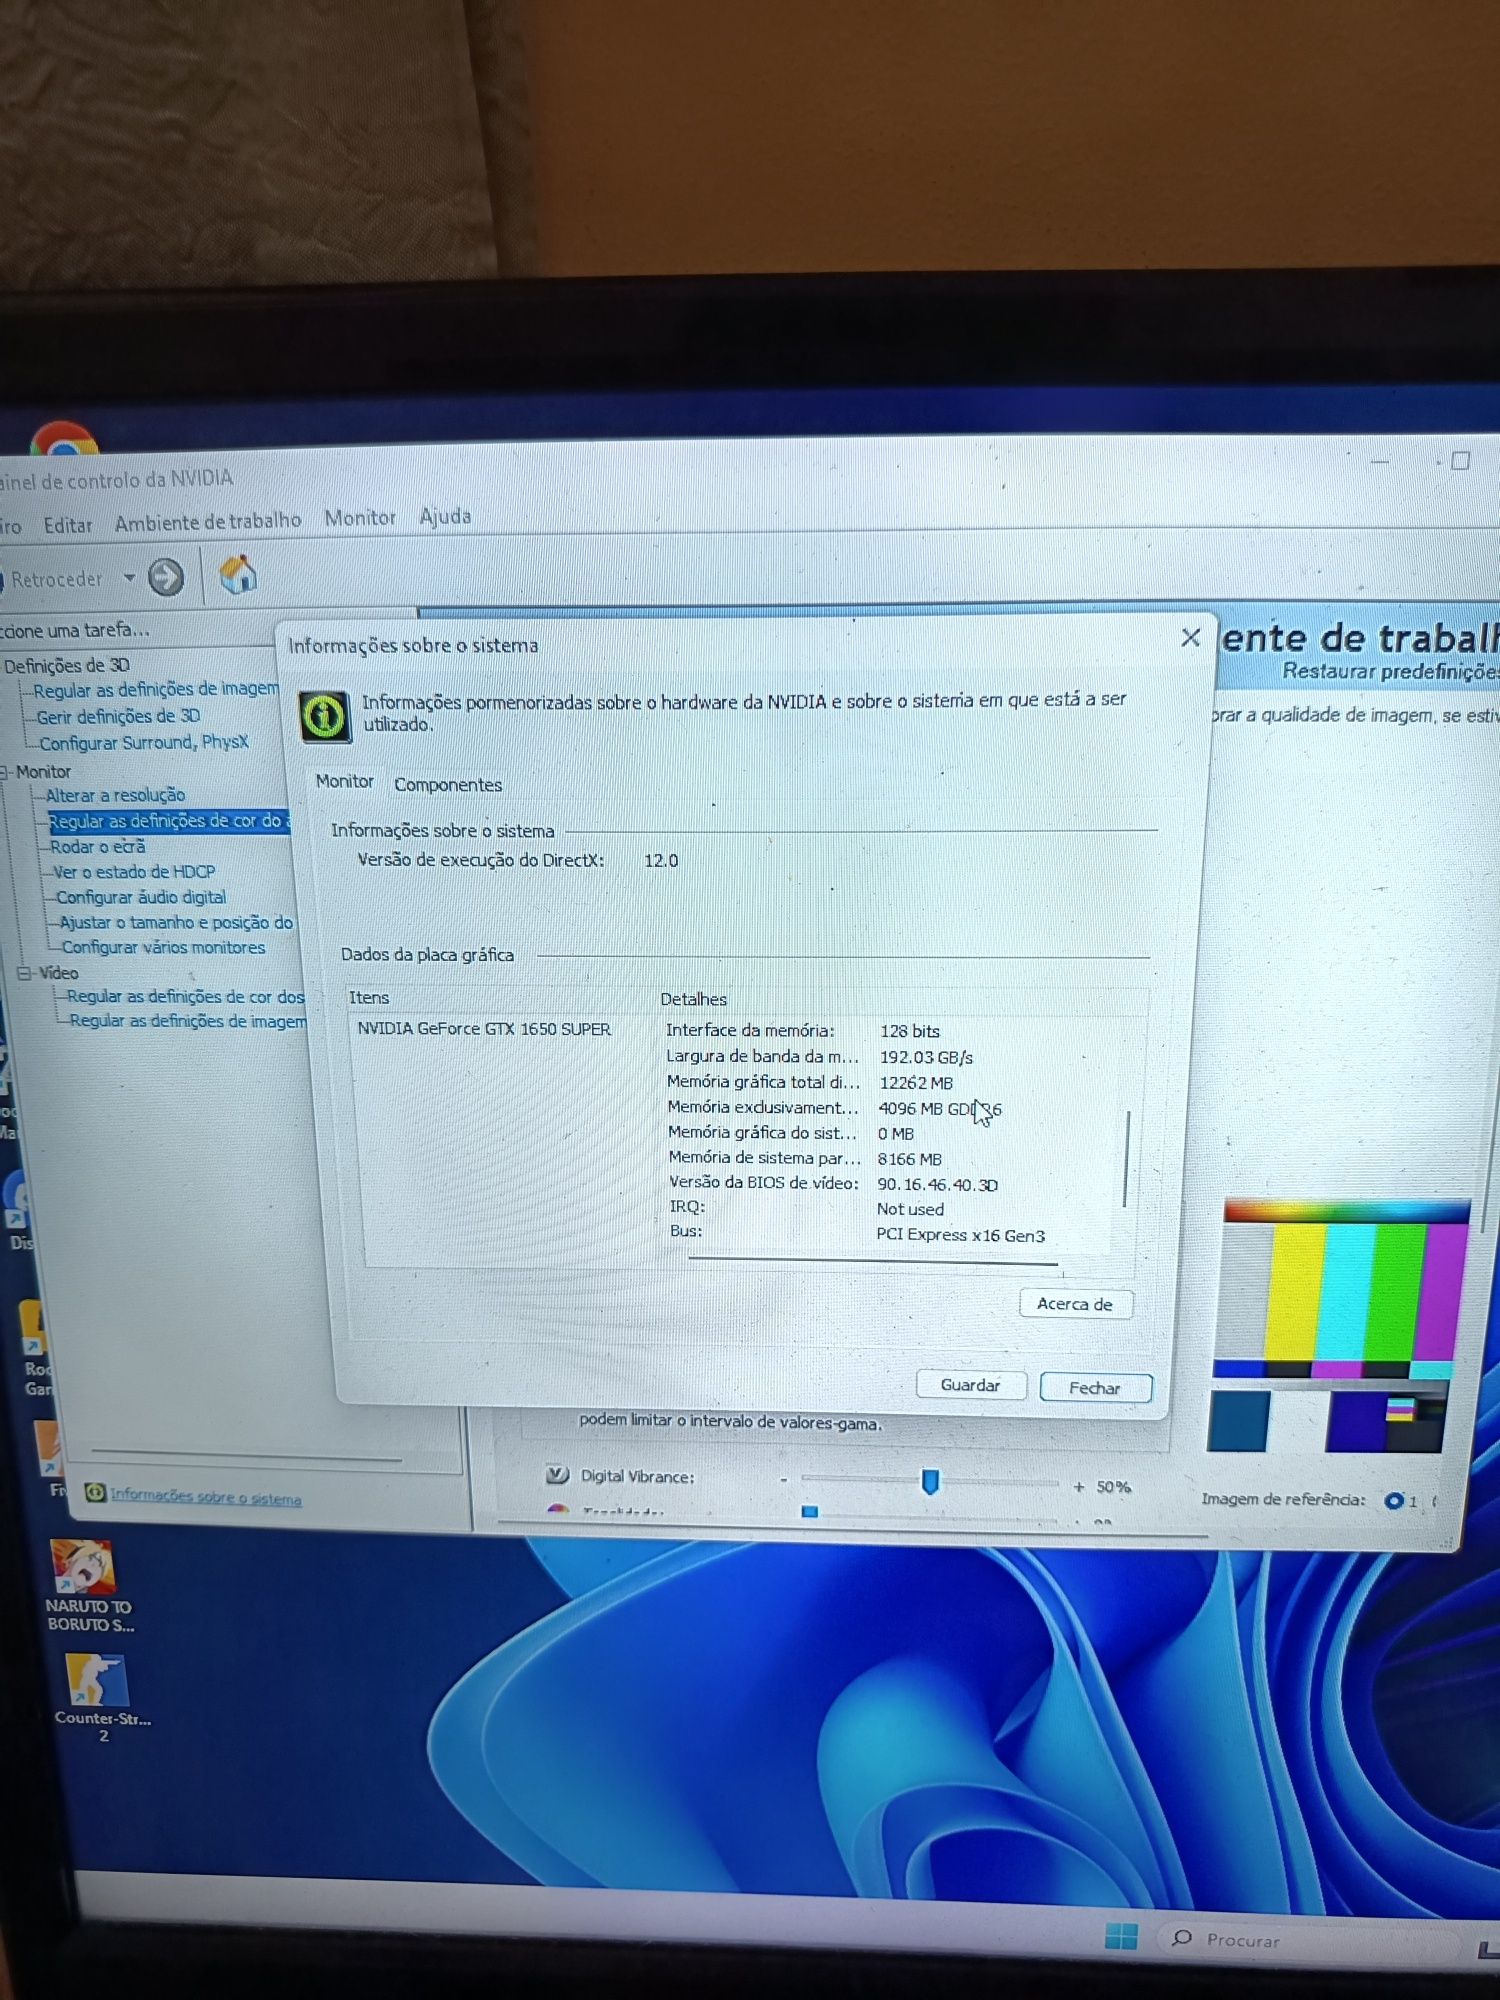Select Ver o estado de HDCP
The height and width of the screenshot is (2000, 1500).
[x=133, y=872]
